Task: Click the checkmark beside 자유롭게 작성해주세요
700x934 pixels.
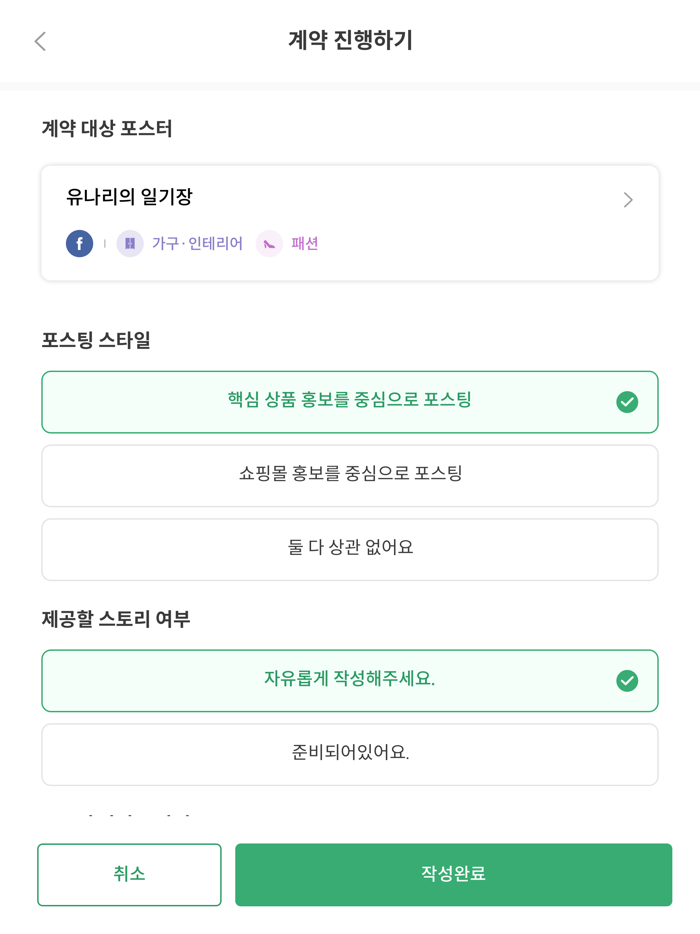Action: pos(627,680)
